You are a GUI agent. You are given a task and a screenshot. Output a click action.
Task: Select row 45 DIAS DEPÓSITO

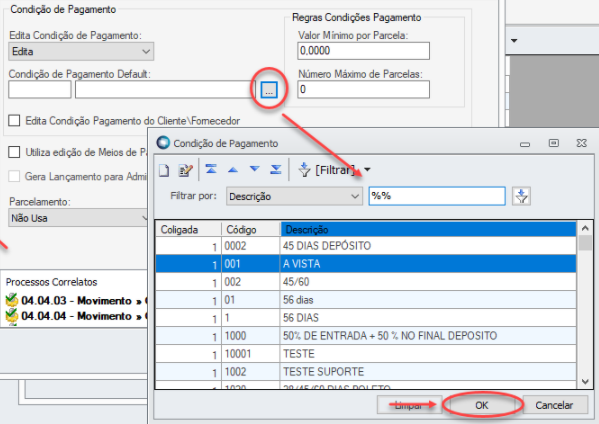pyautogui.click(x=366, y=246)
